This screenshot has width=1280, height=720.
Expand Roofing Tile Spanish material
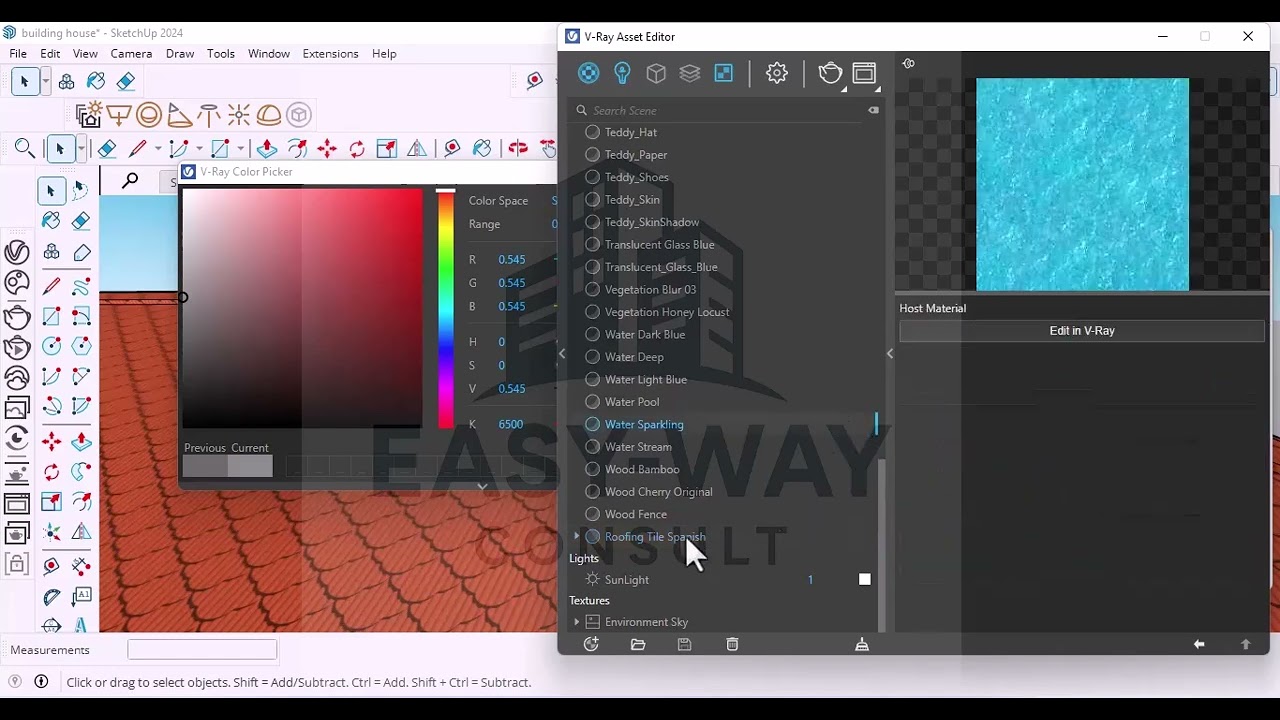(x=576, y=537)
